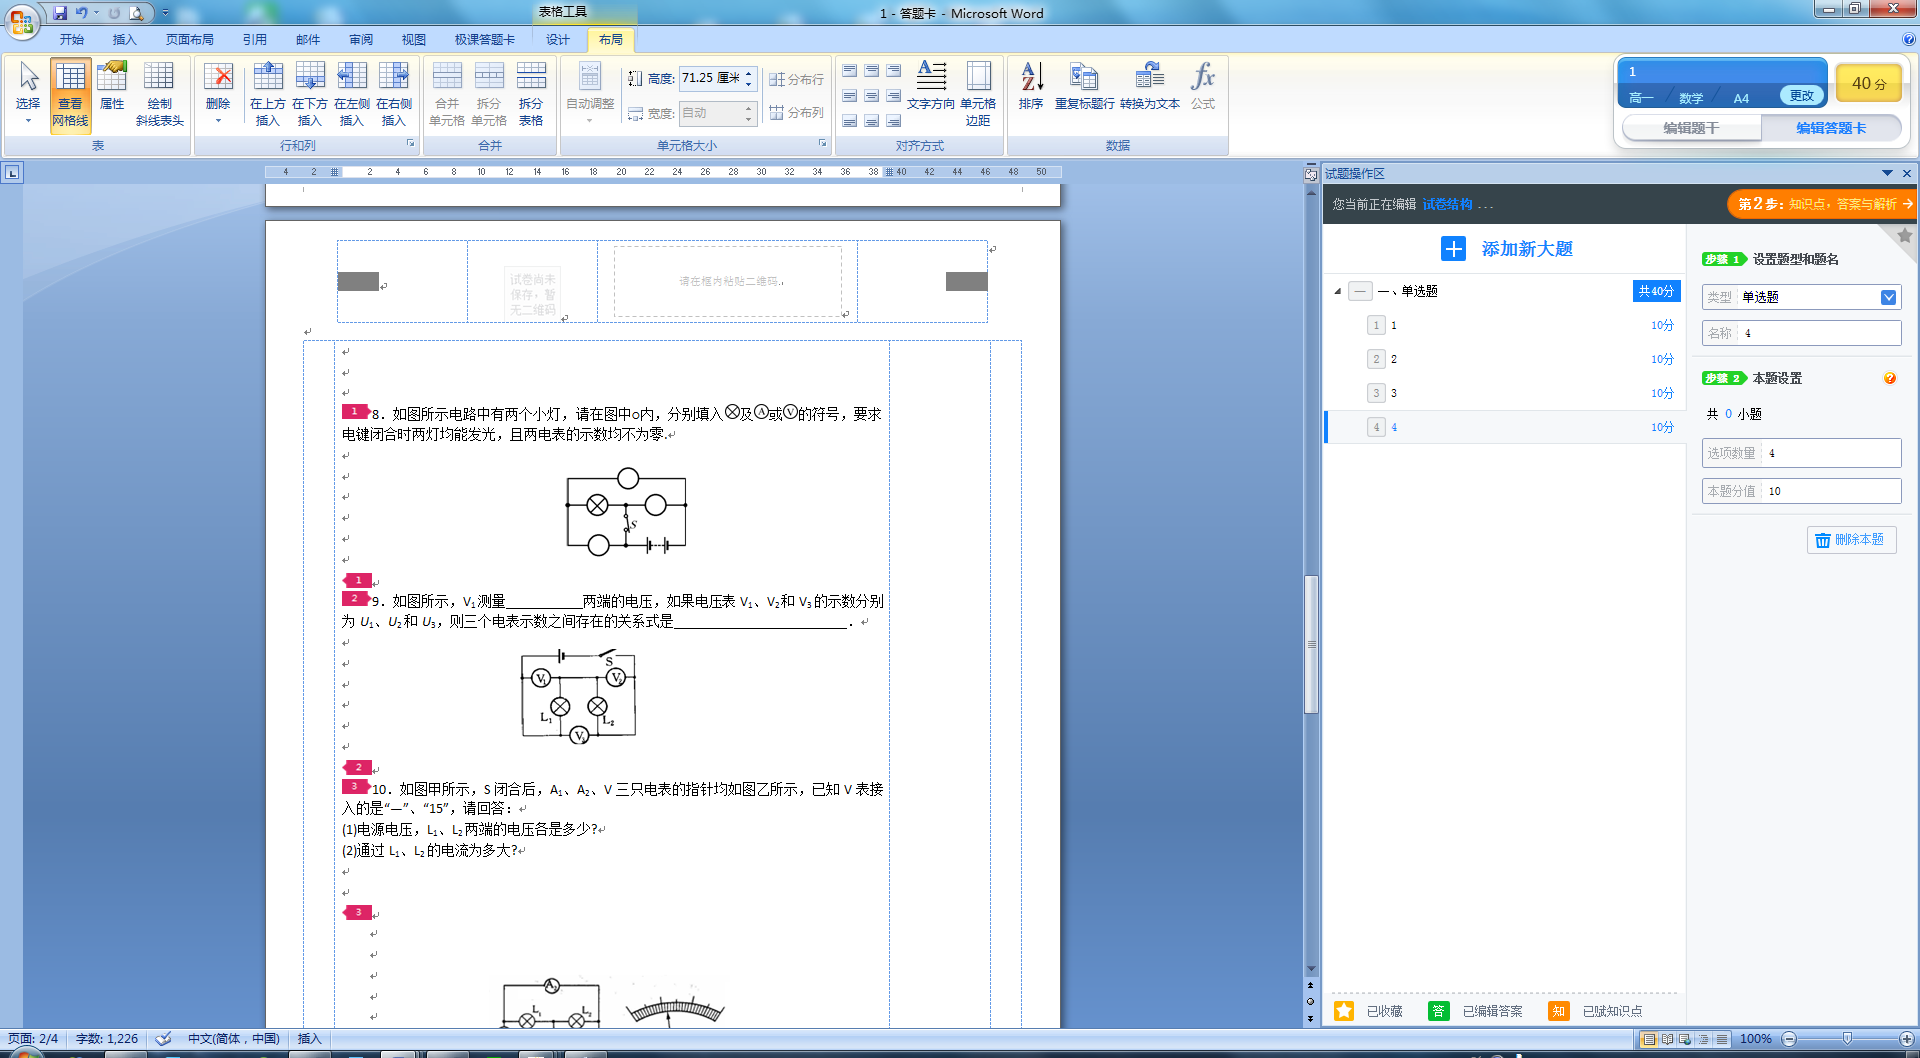Click the document vertical scrollbar thumb

[1311, 644]
